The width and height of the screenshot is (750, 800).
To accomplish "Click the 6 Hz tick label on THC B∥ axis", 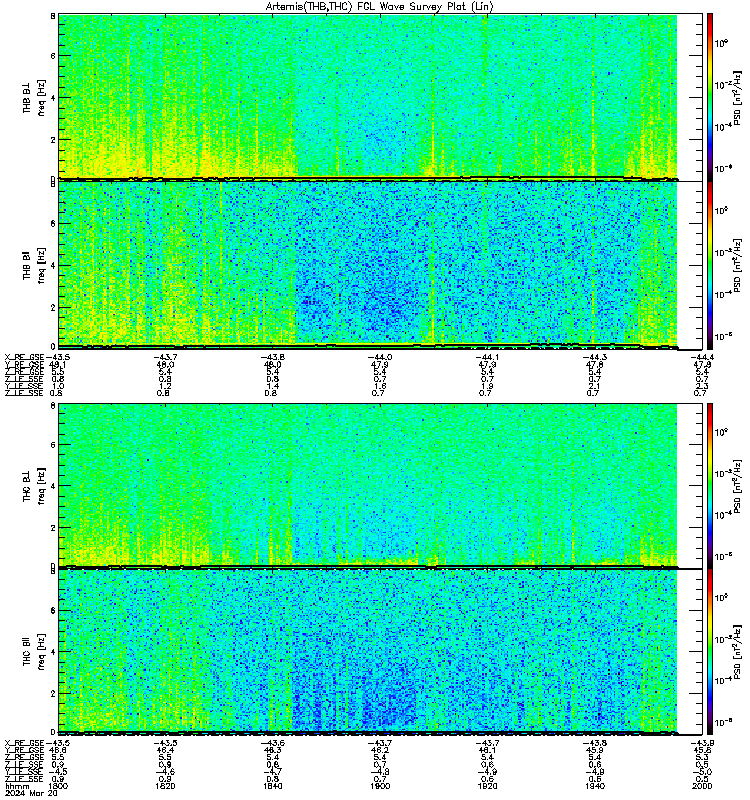I will 53,610.
